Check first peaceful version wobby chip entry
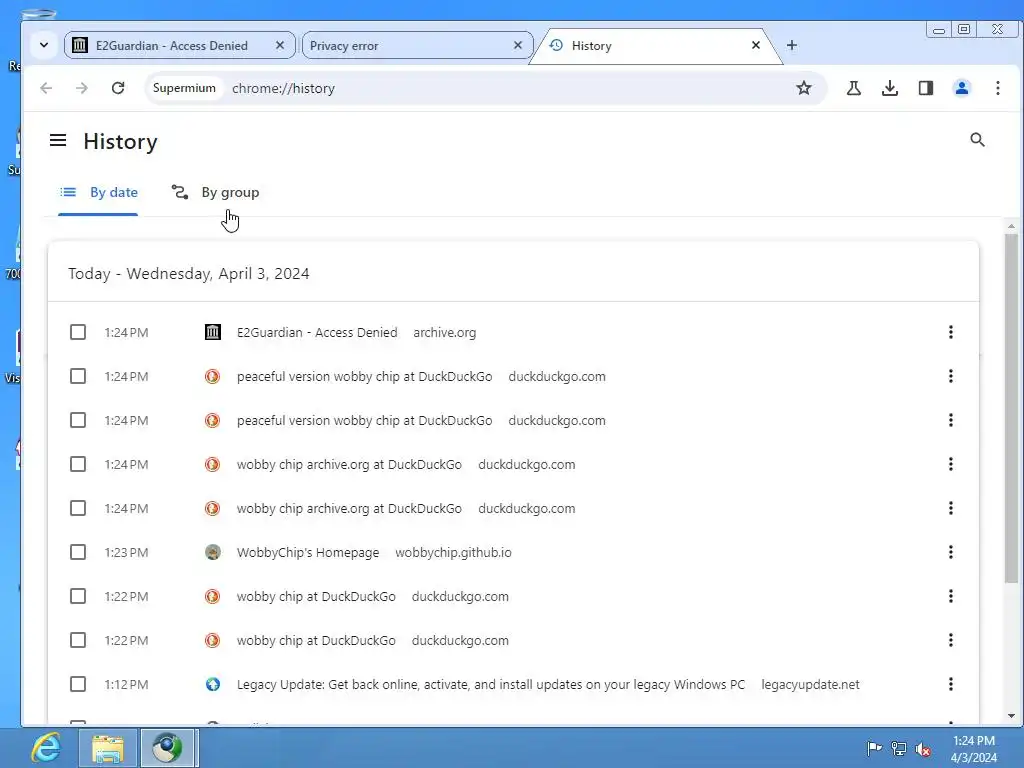The width and height of the screenshot is (1024, 768). [78, 376]
